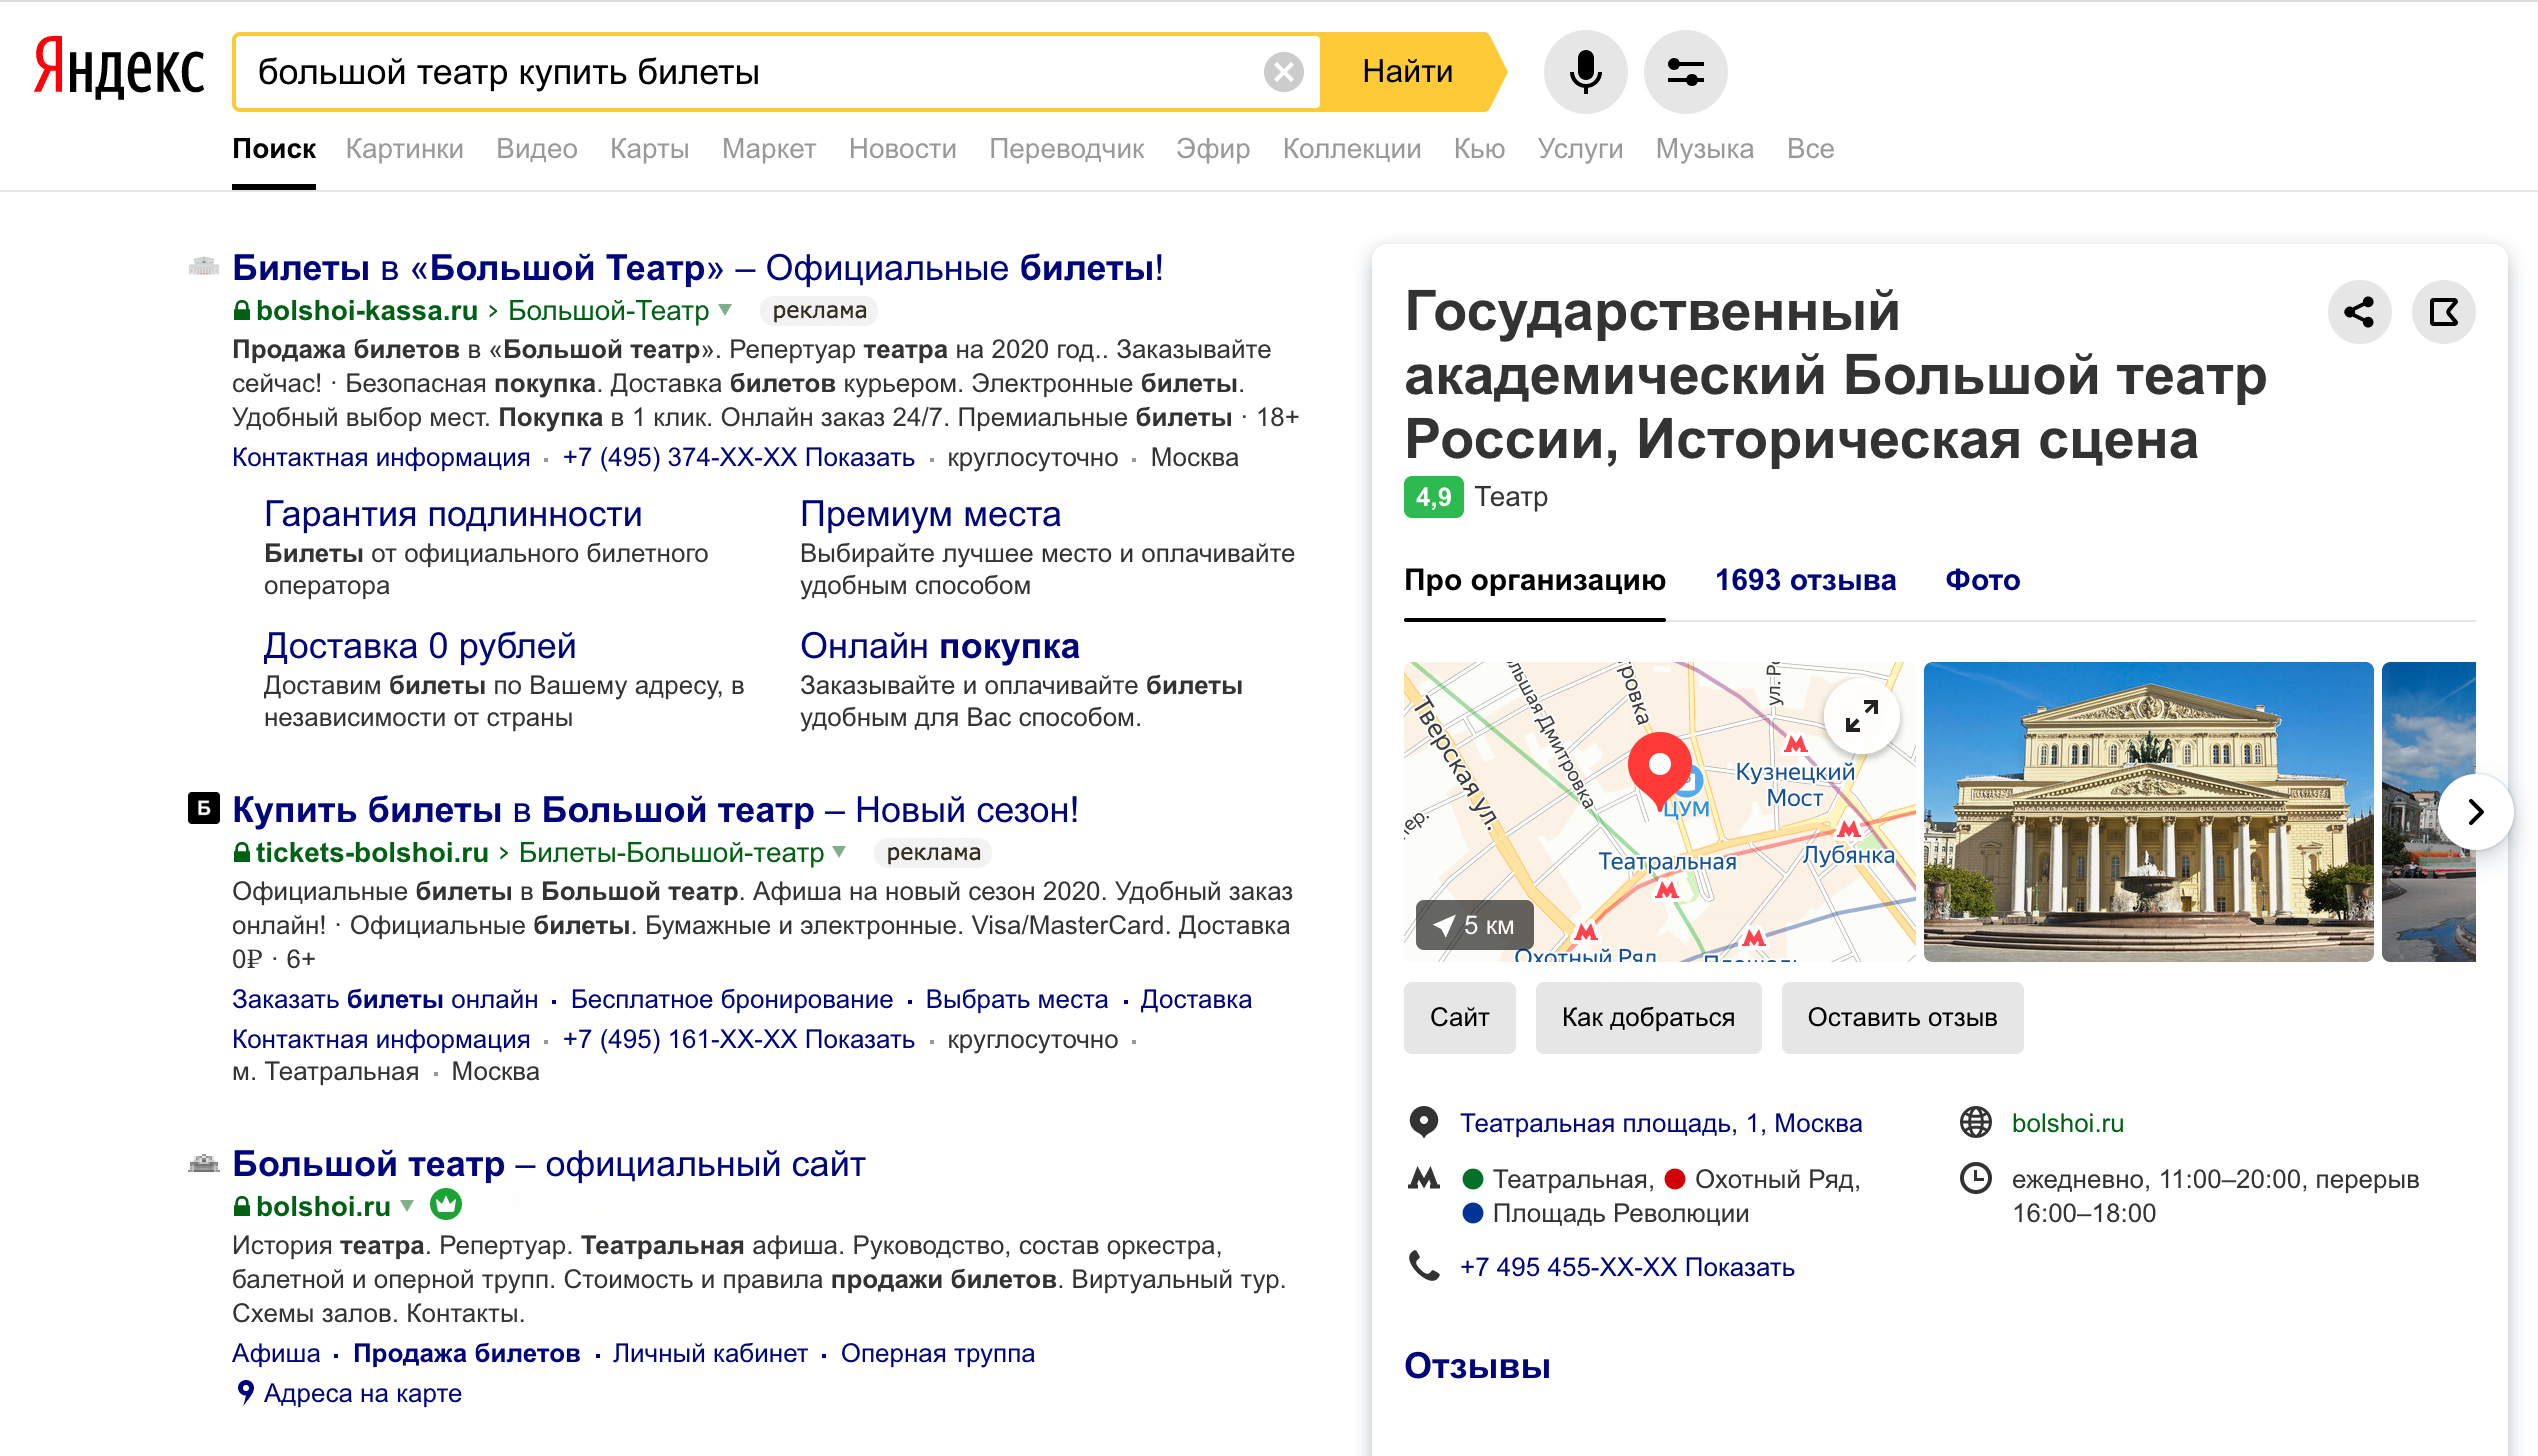Switch to the Видео tab
Viewport: 2538px width, 1456px height.
pos(536,149)
